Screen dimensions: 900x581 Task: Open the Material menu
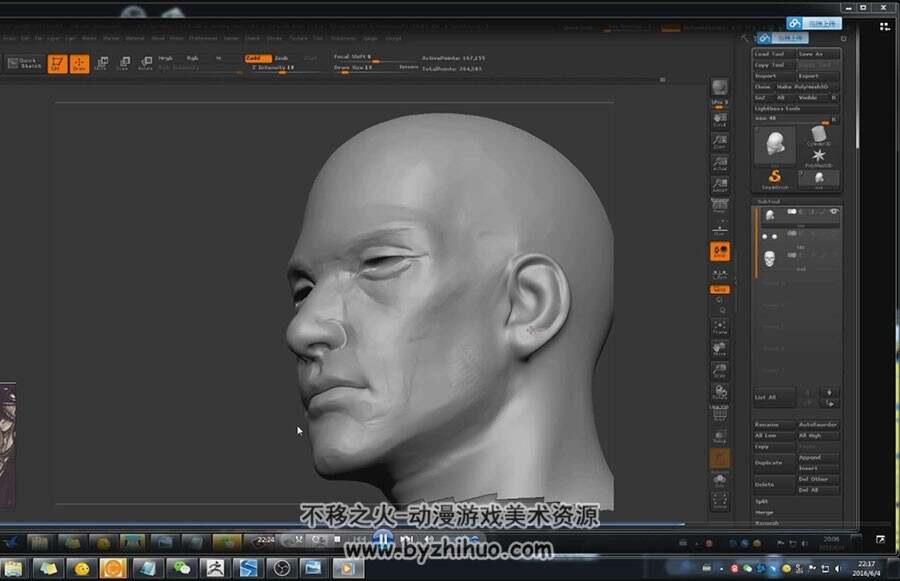(135, 38)
